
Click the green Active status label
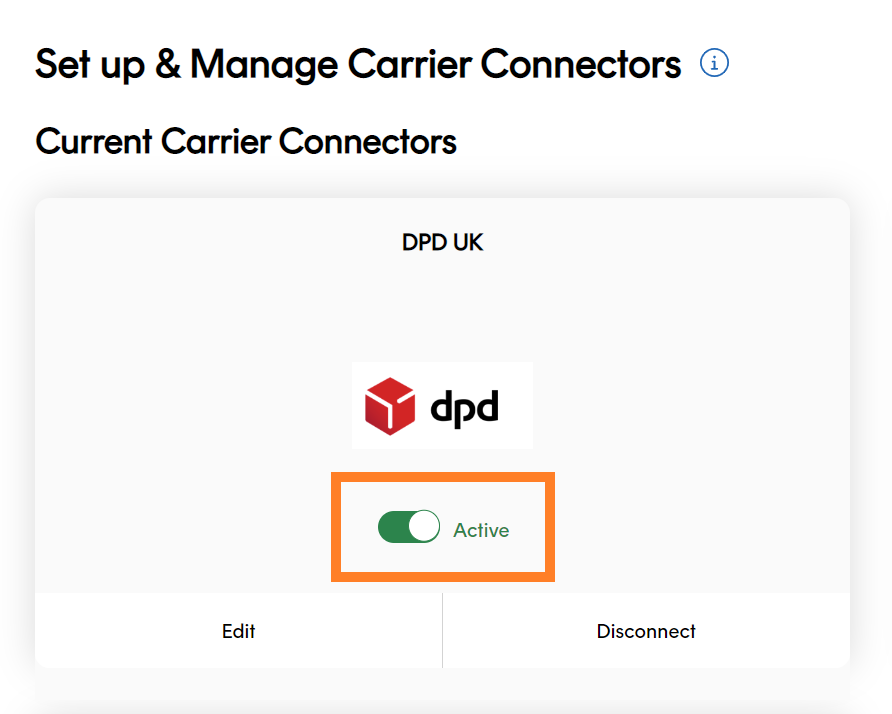coord(481,530)
